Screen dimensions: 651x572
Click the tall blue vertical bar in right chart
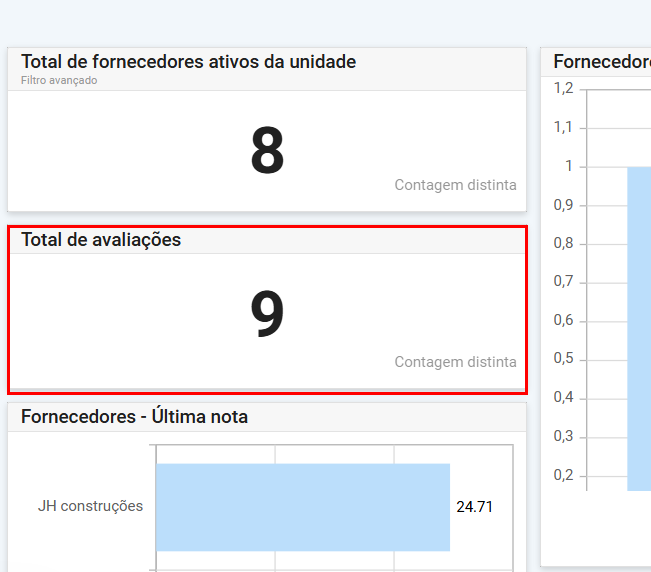(x=639, y=328)
